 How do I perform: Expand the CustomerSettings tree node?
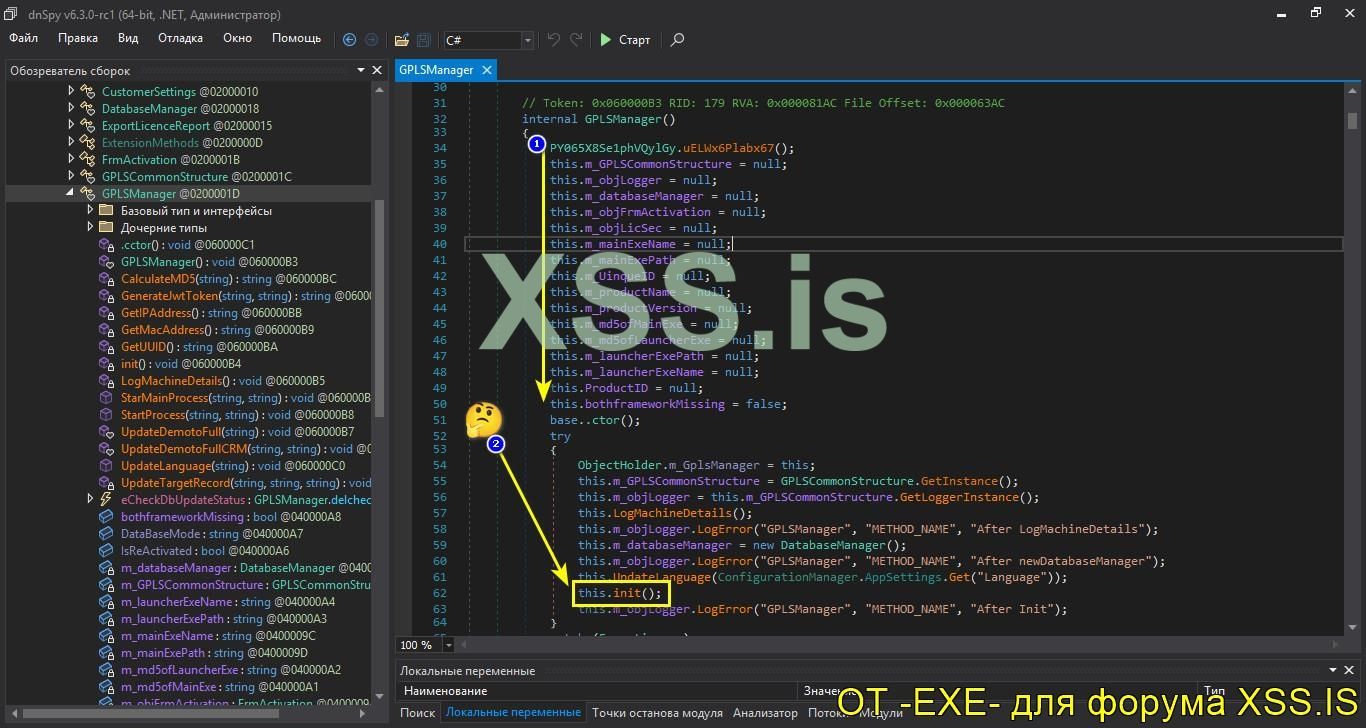coord(71,92)
